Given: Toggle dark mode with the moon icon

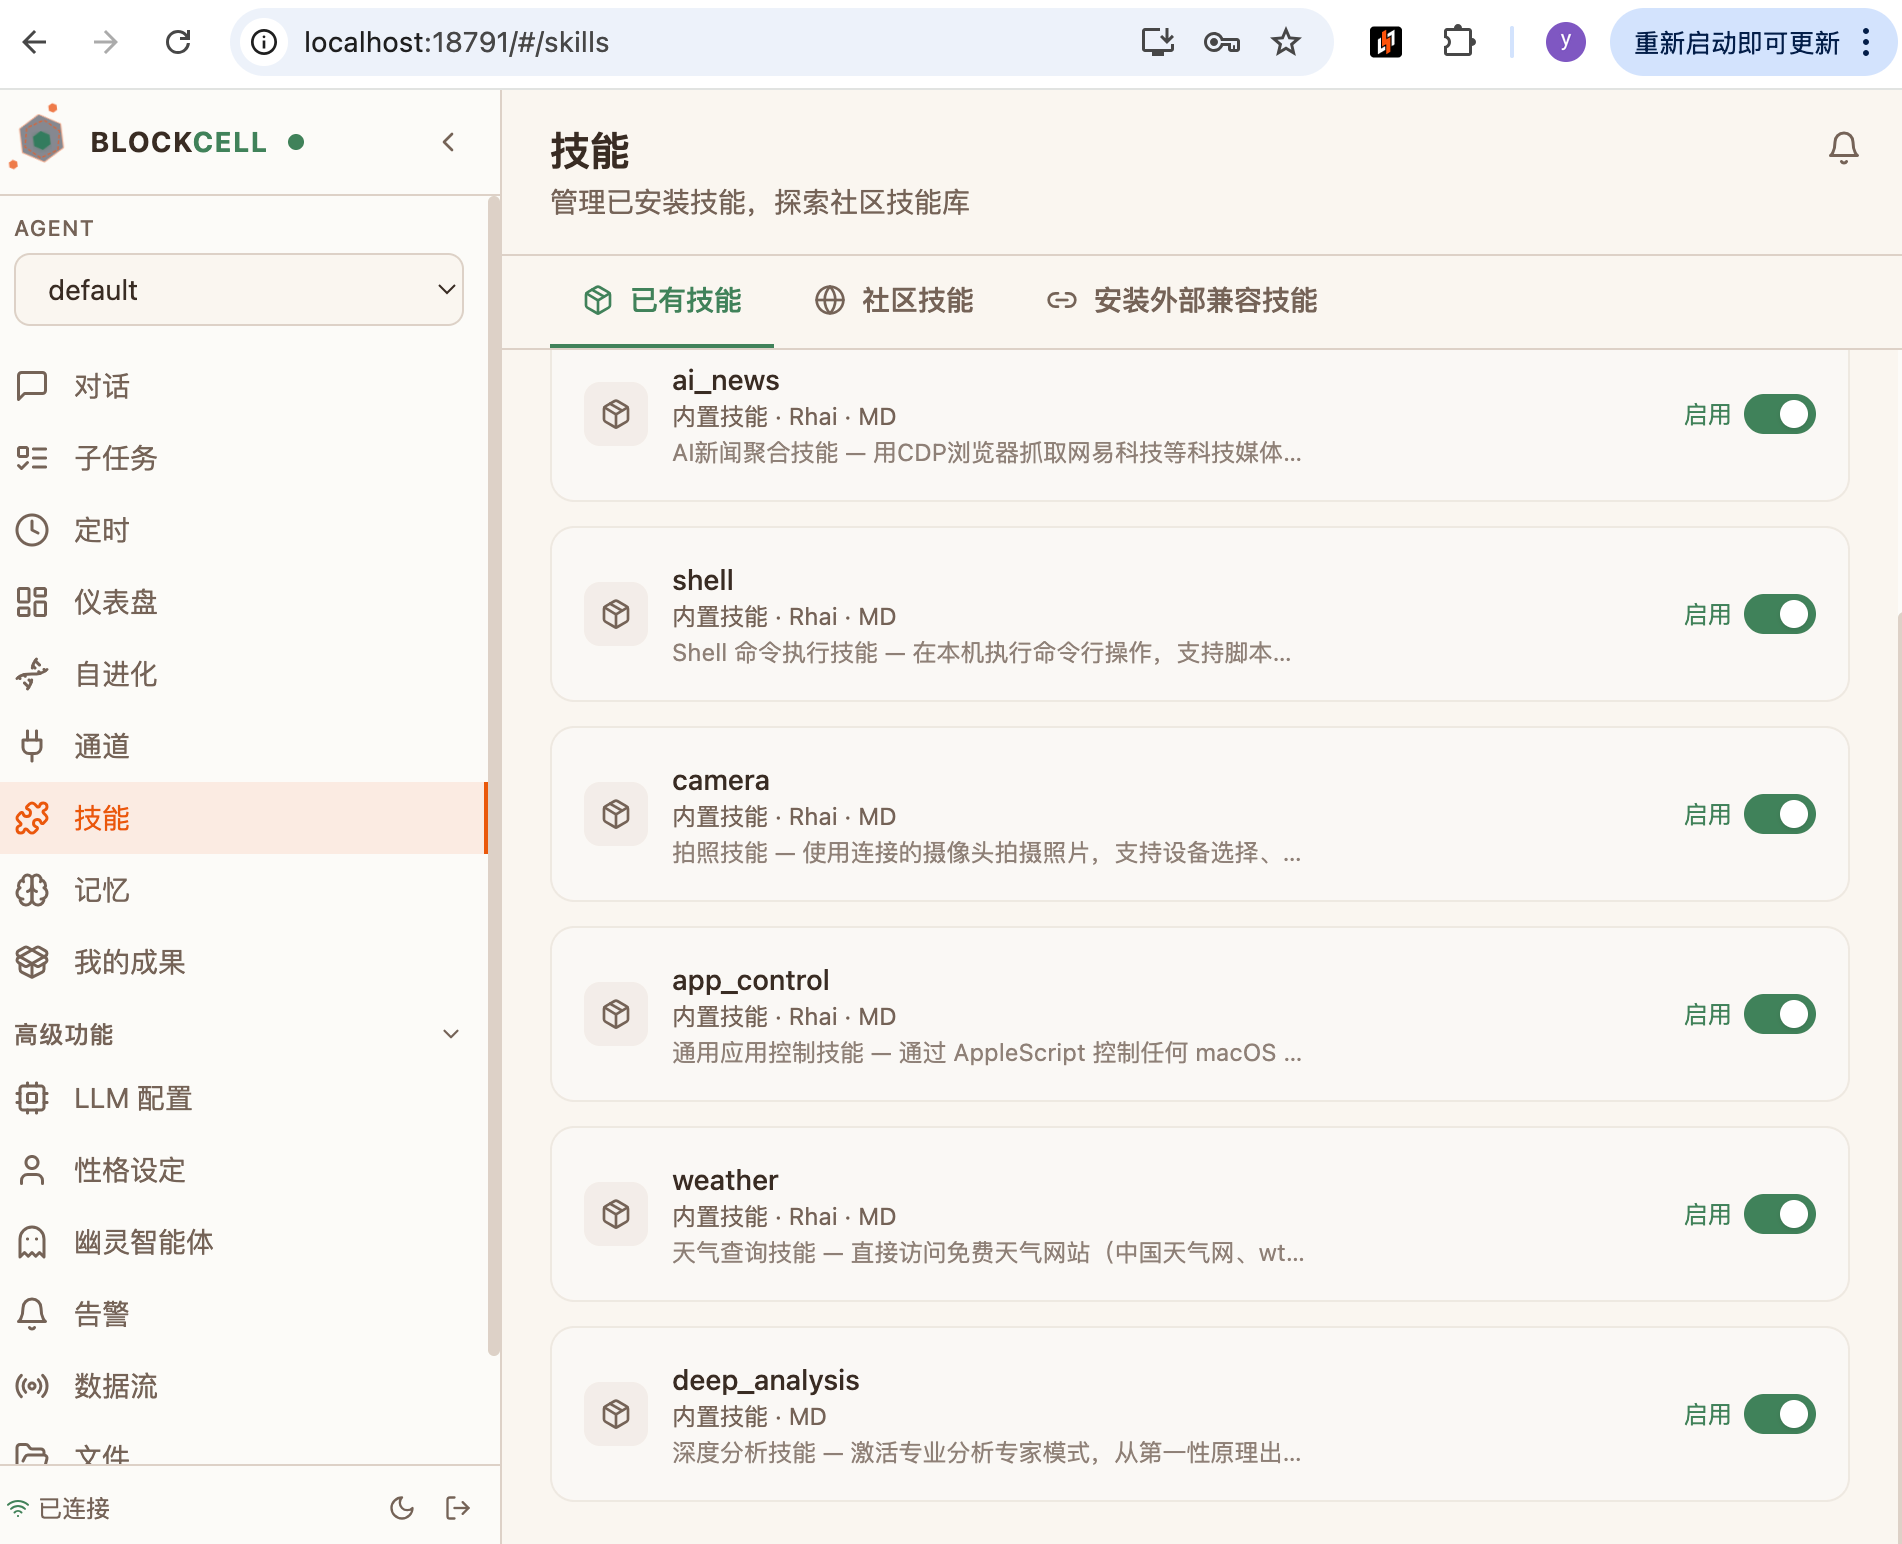Looking at the screenshot, I should pos(402,1507).
